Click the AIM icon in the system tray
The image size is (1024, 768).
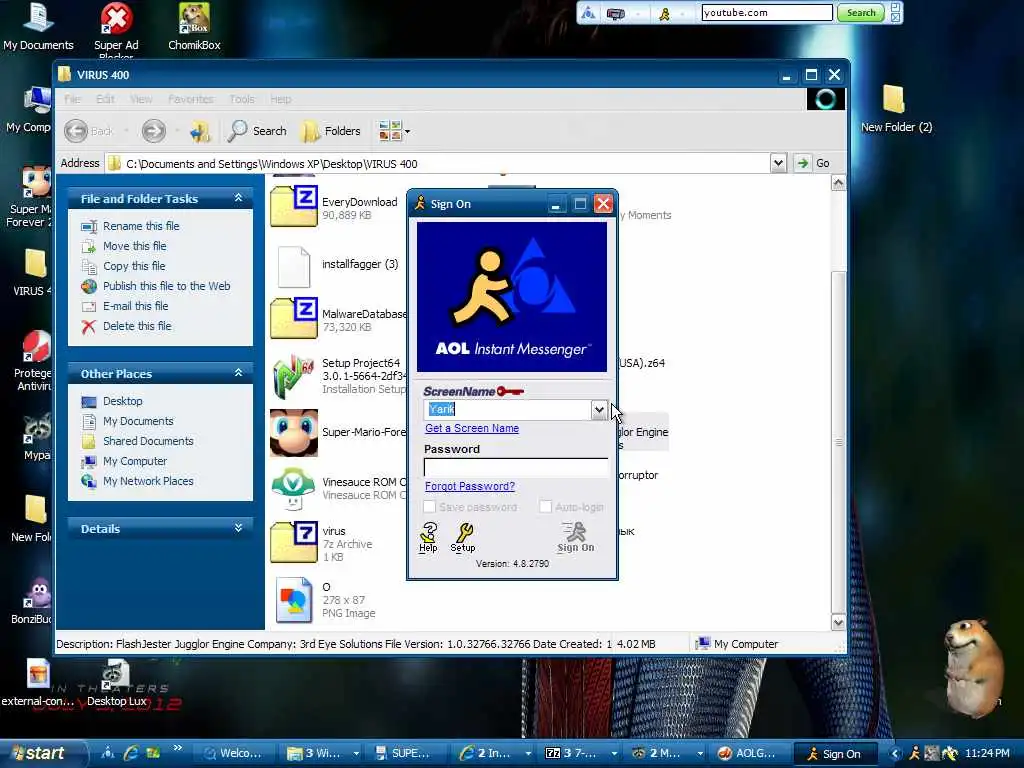(x=914, y=754)
